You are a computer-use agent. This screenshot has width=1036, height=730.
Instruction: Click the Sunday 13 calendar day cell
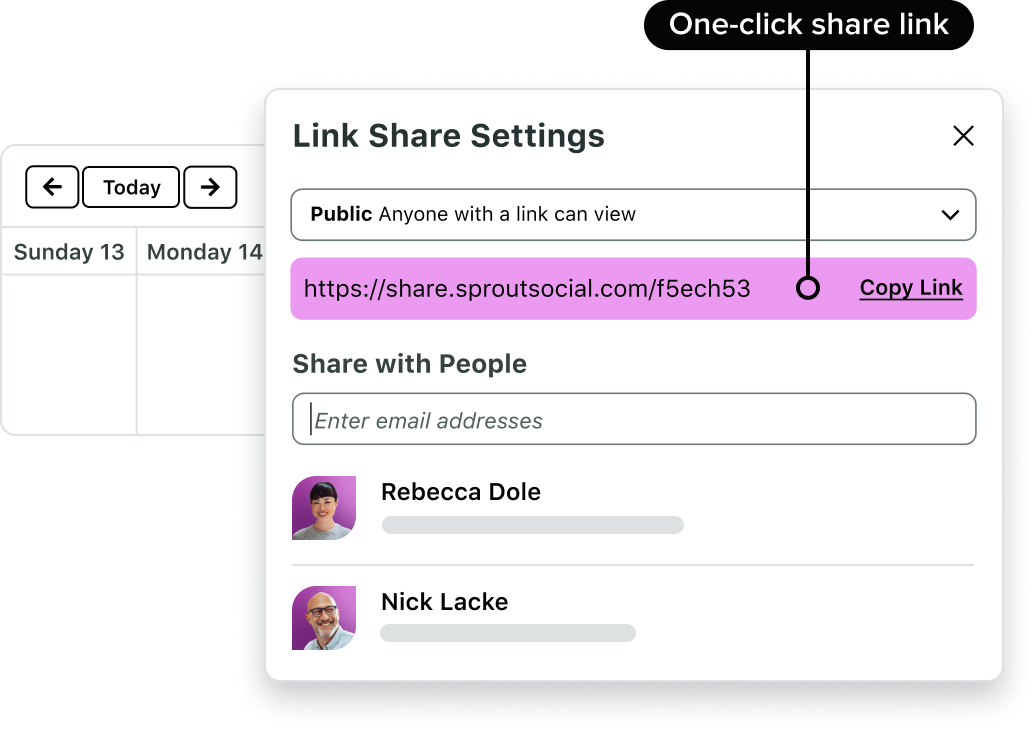(x=69, y=353)
